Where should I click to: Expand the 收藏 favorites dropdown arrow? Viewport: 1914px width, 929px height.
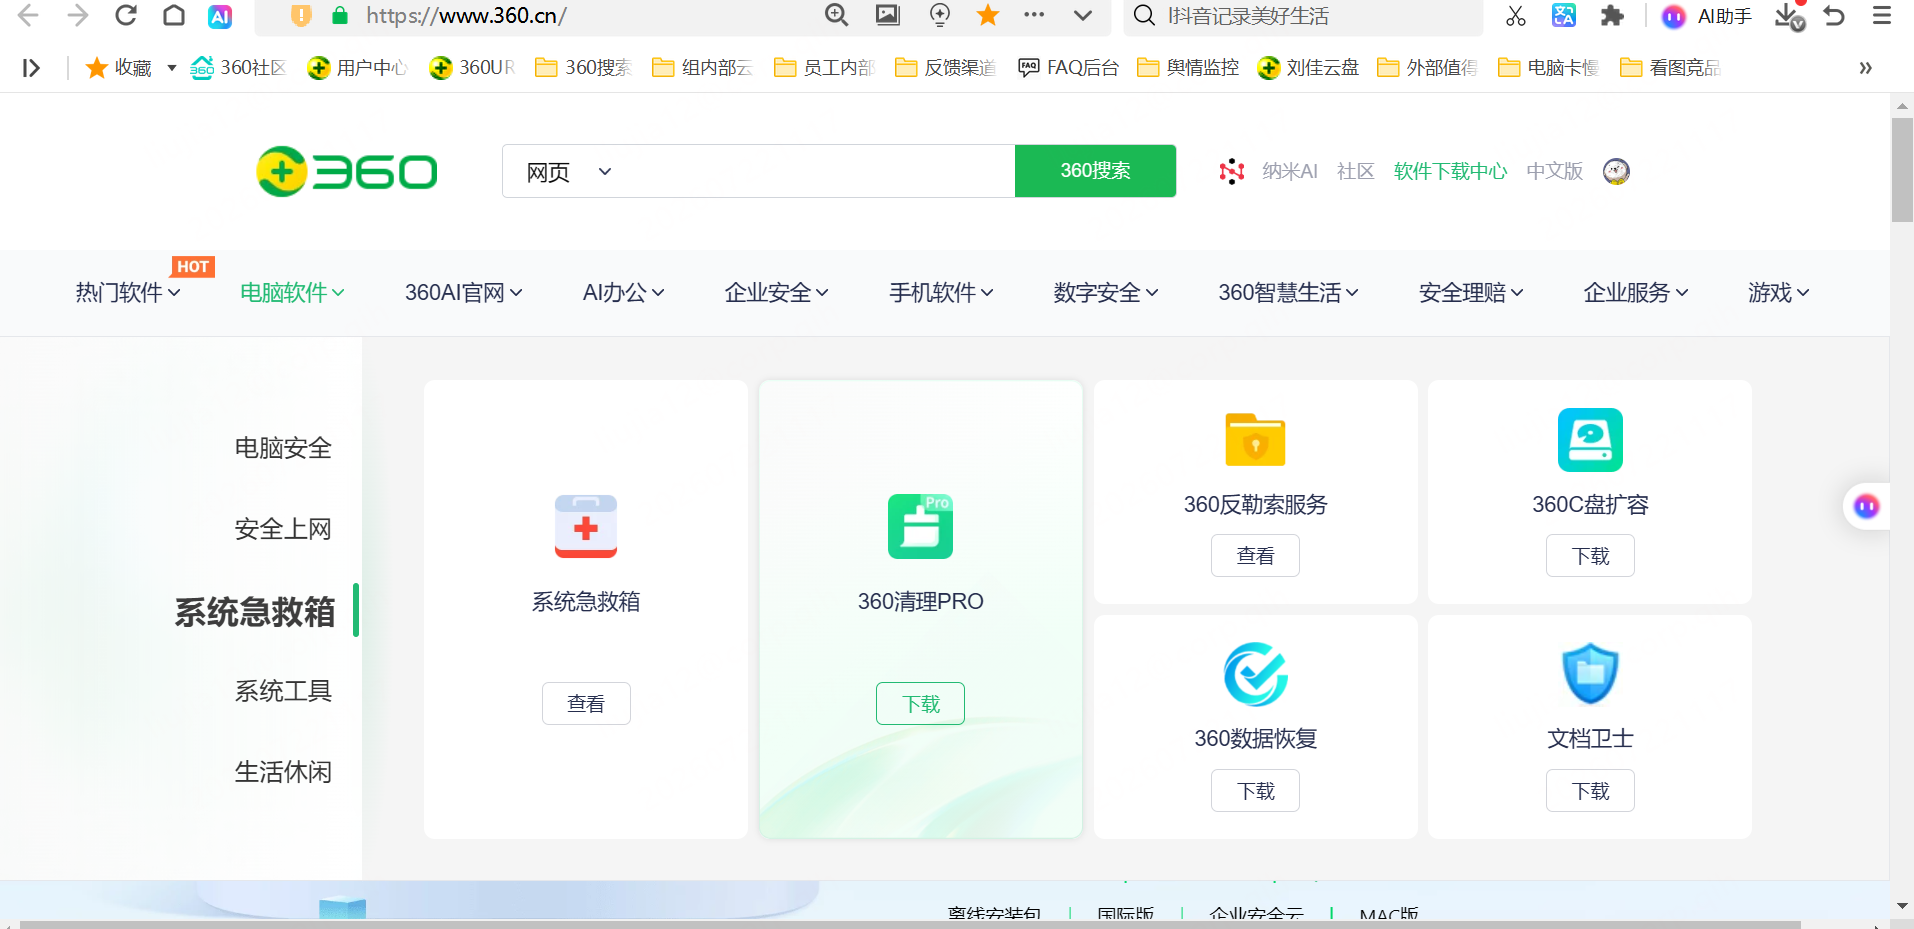coord(172,68)
